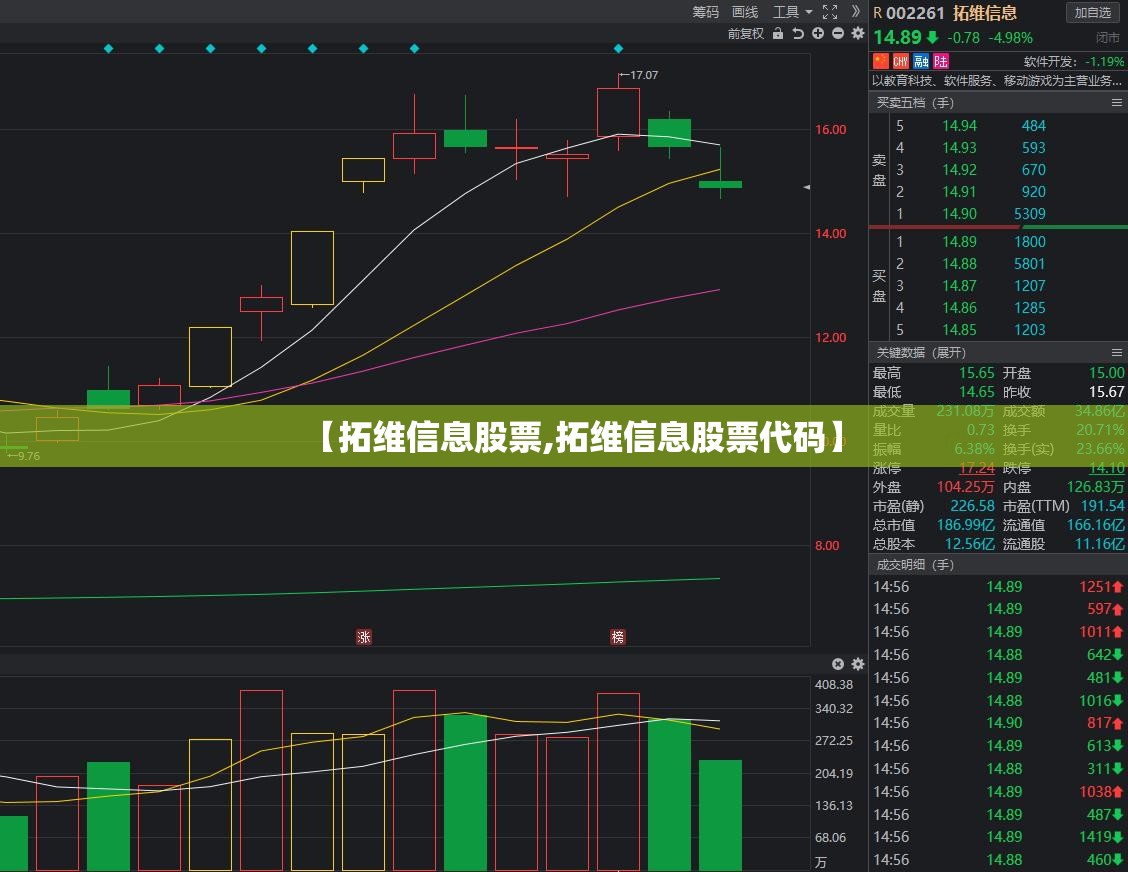Click the green down arrow beside 14.89
Screen dimensions: 1128x872
click(932, 37)
